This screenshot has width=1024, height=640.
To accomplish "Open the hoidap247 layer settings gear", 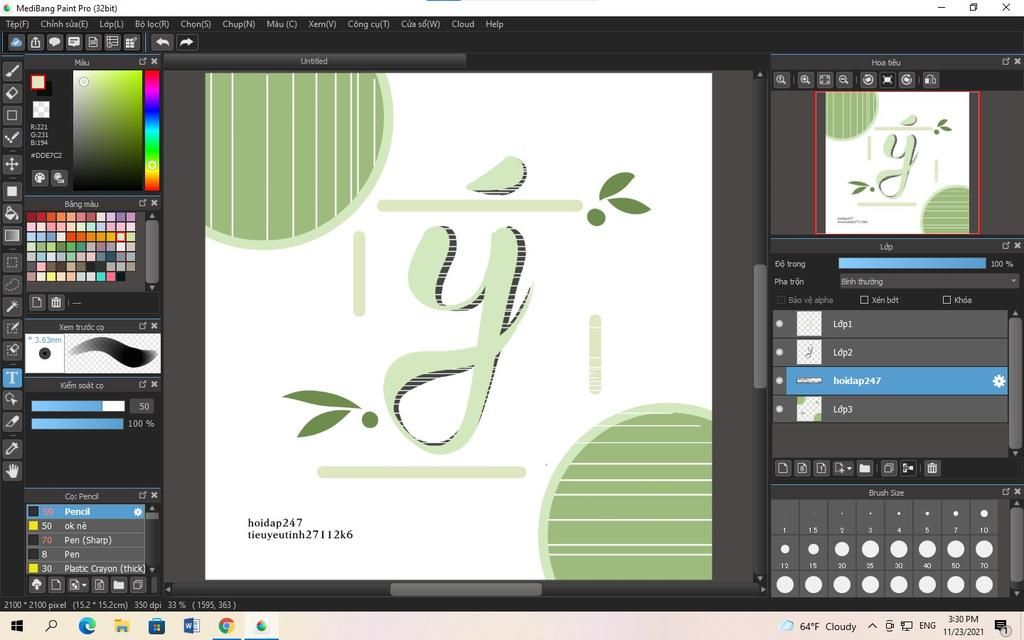I will [999, 381].
